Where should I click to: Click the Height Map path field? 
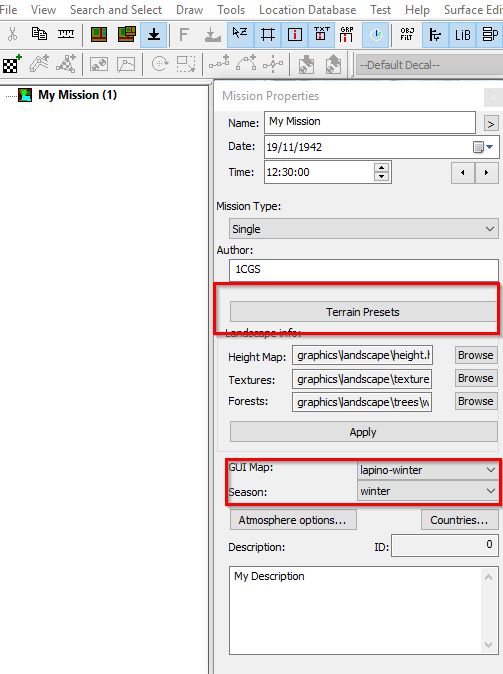click(362, 355)
